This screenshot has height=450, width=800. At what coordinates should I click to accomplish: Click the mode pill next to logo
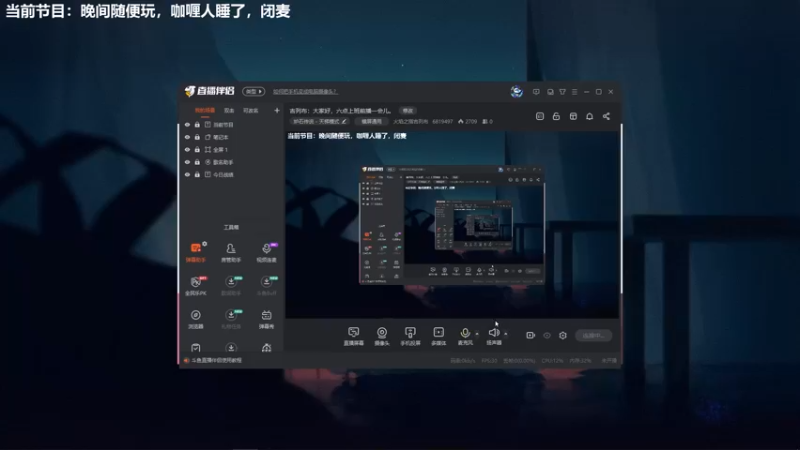pyautogui.click(x=254, y=91)
